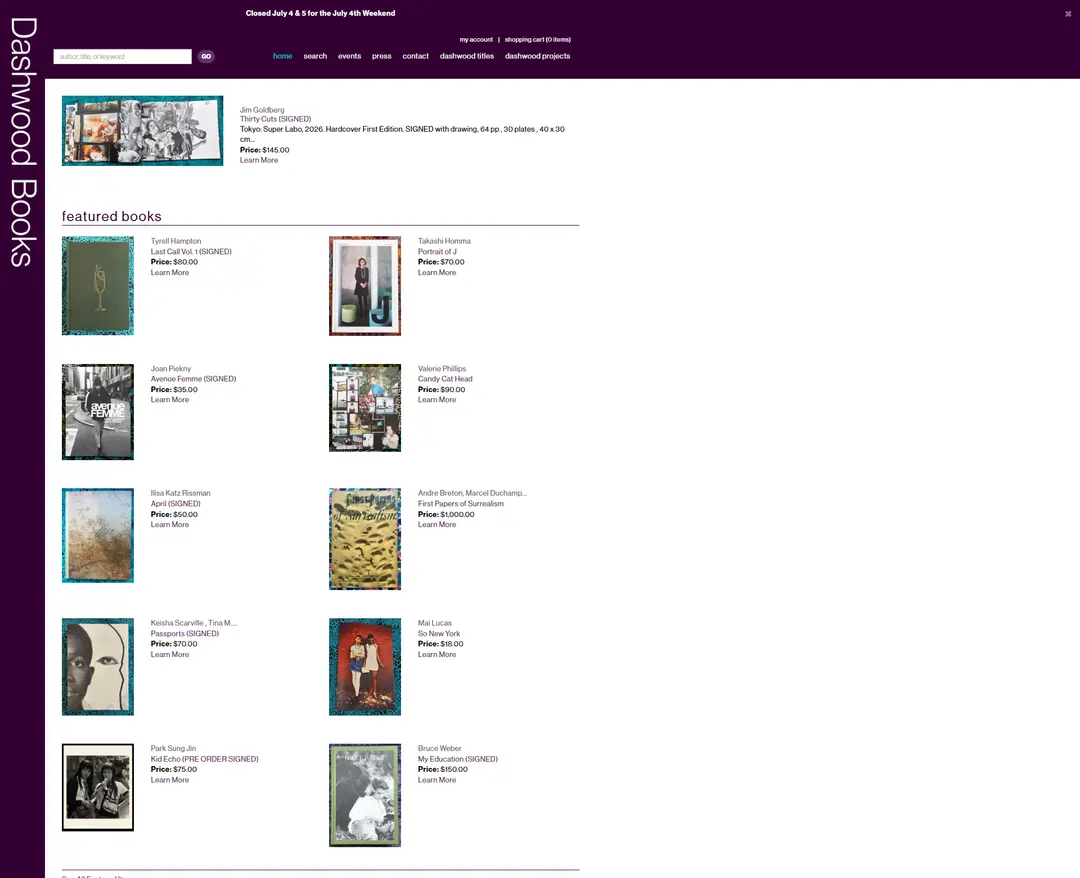
Task: Open the Kid Echo cover thumbnail
Action: coord(98,787)
